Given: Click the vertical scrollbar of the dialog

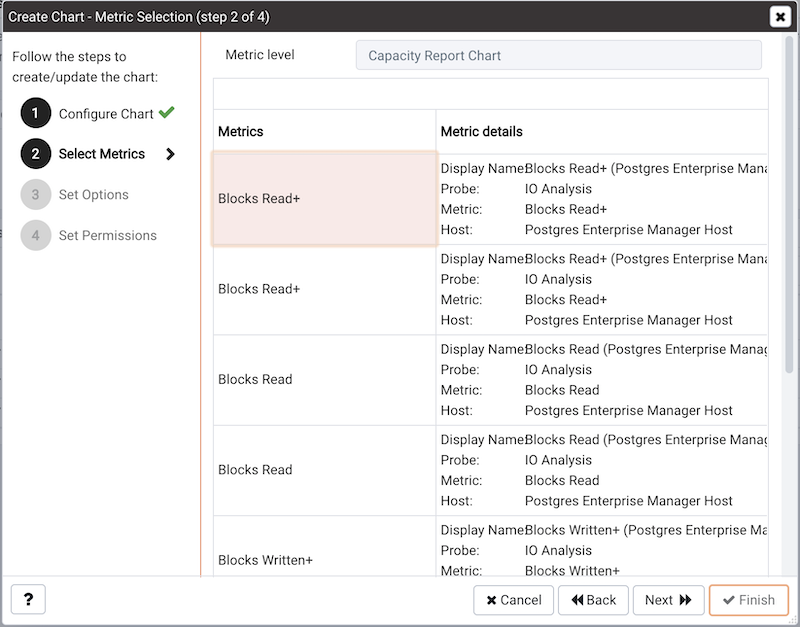Looking at the screenshot, I should point(789,204).
